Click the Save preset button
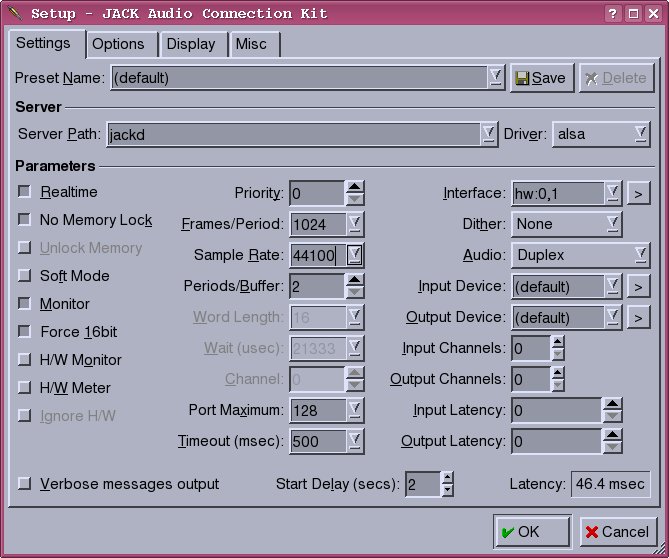Image resolution: width=669 pixels, height=558 pixels. 542,78
